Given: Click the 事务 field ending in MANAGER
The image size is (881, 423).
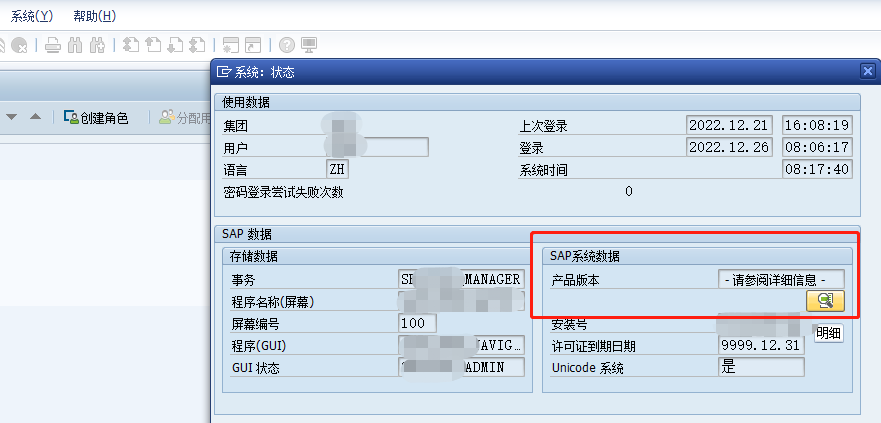Looking at the screenshot, I should coord(461,279).
